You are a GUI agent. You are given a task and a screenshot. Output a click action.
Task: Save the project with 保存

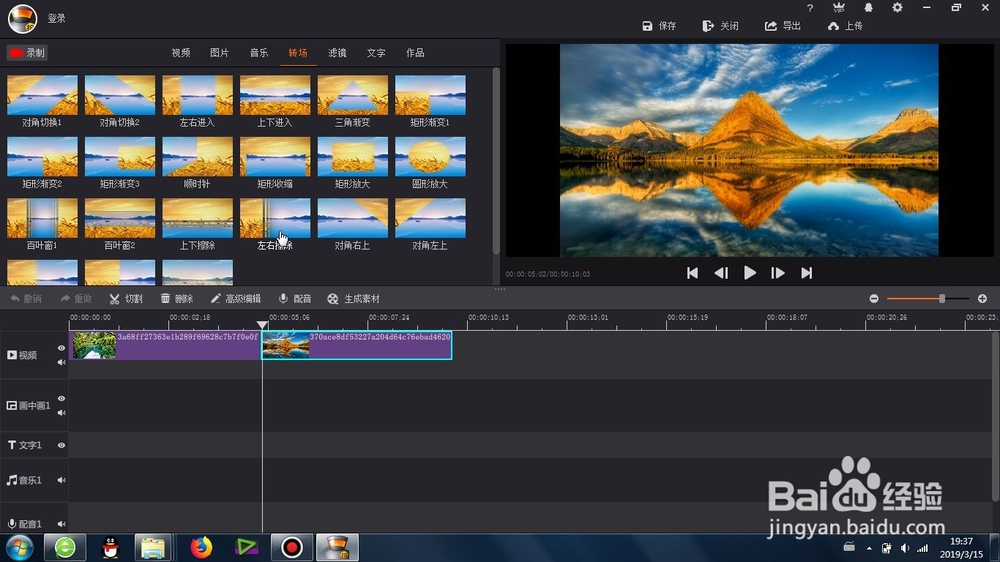659,26
